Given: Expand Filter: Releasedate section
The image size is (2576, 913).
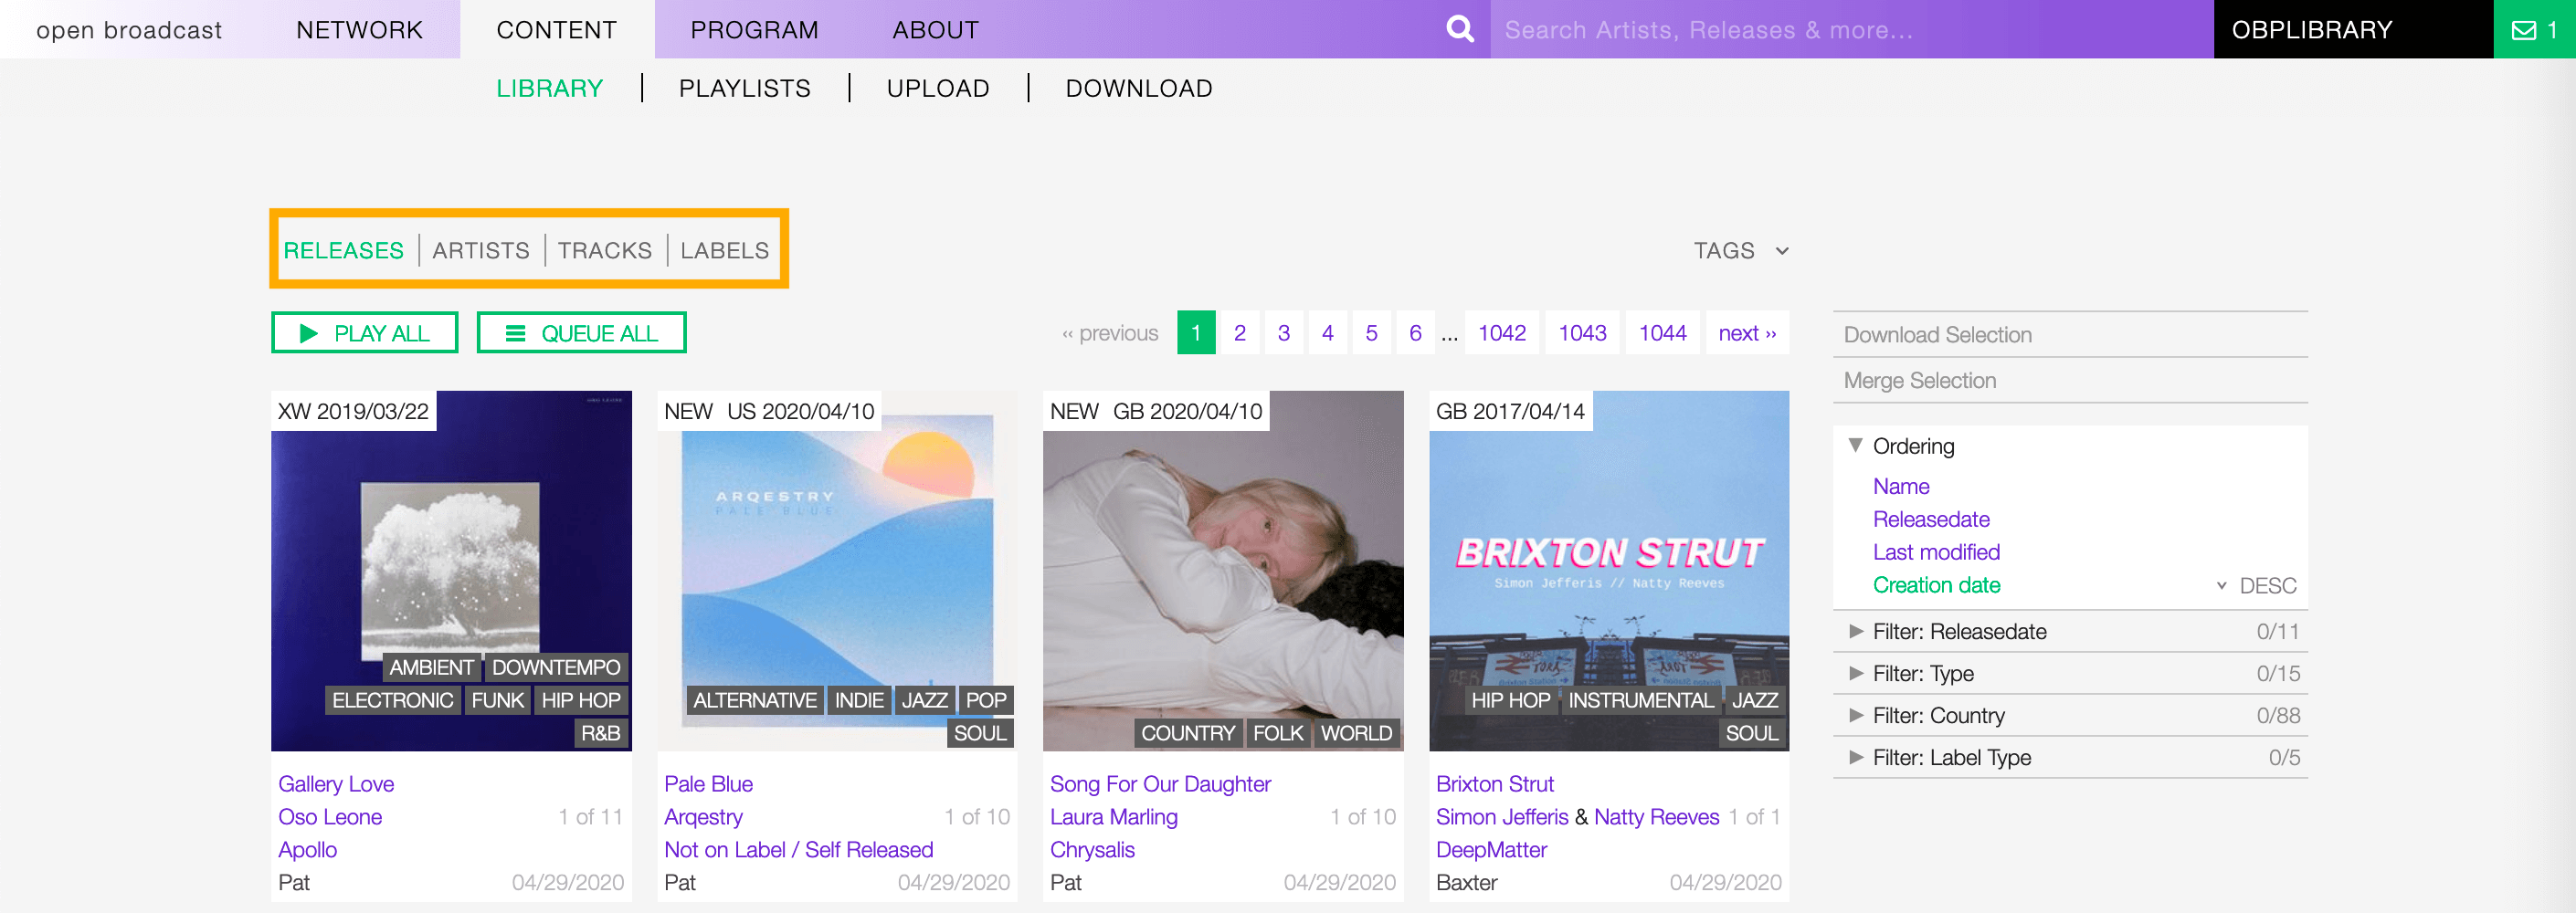Looking at the screenshot, I should point(2070,631).
